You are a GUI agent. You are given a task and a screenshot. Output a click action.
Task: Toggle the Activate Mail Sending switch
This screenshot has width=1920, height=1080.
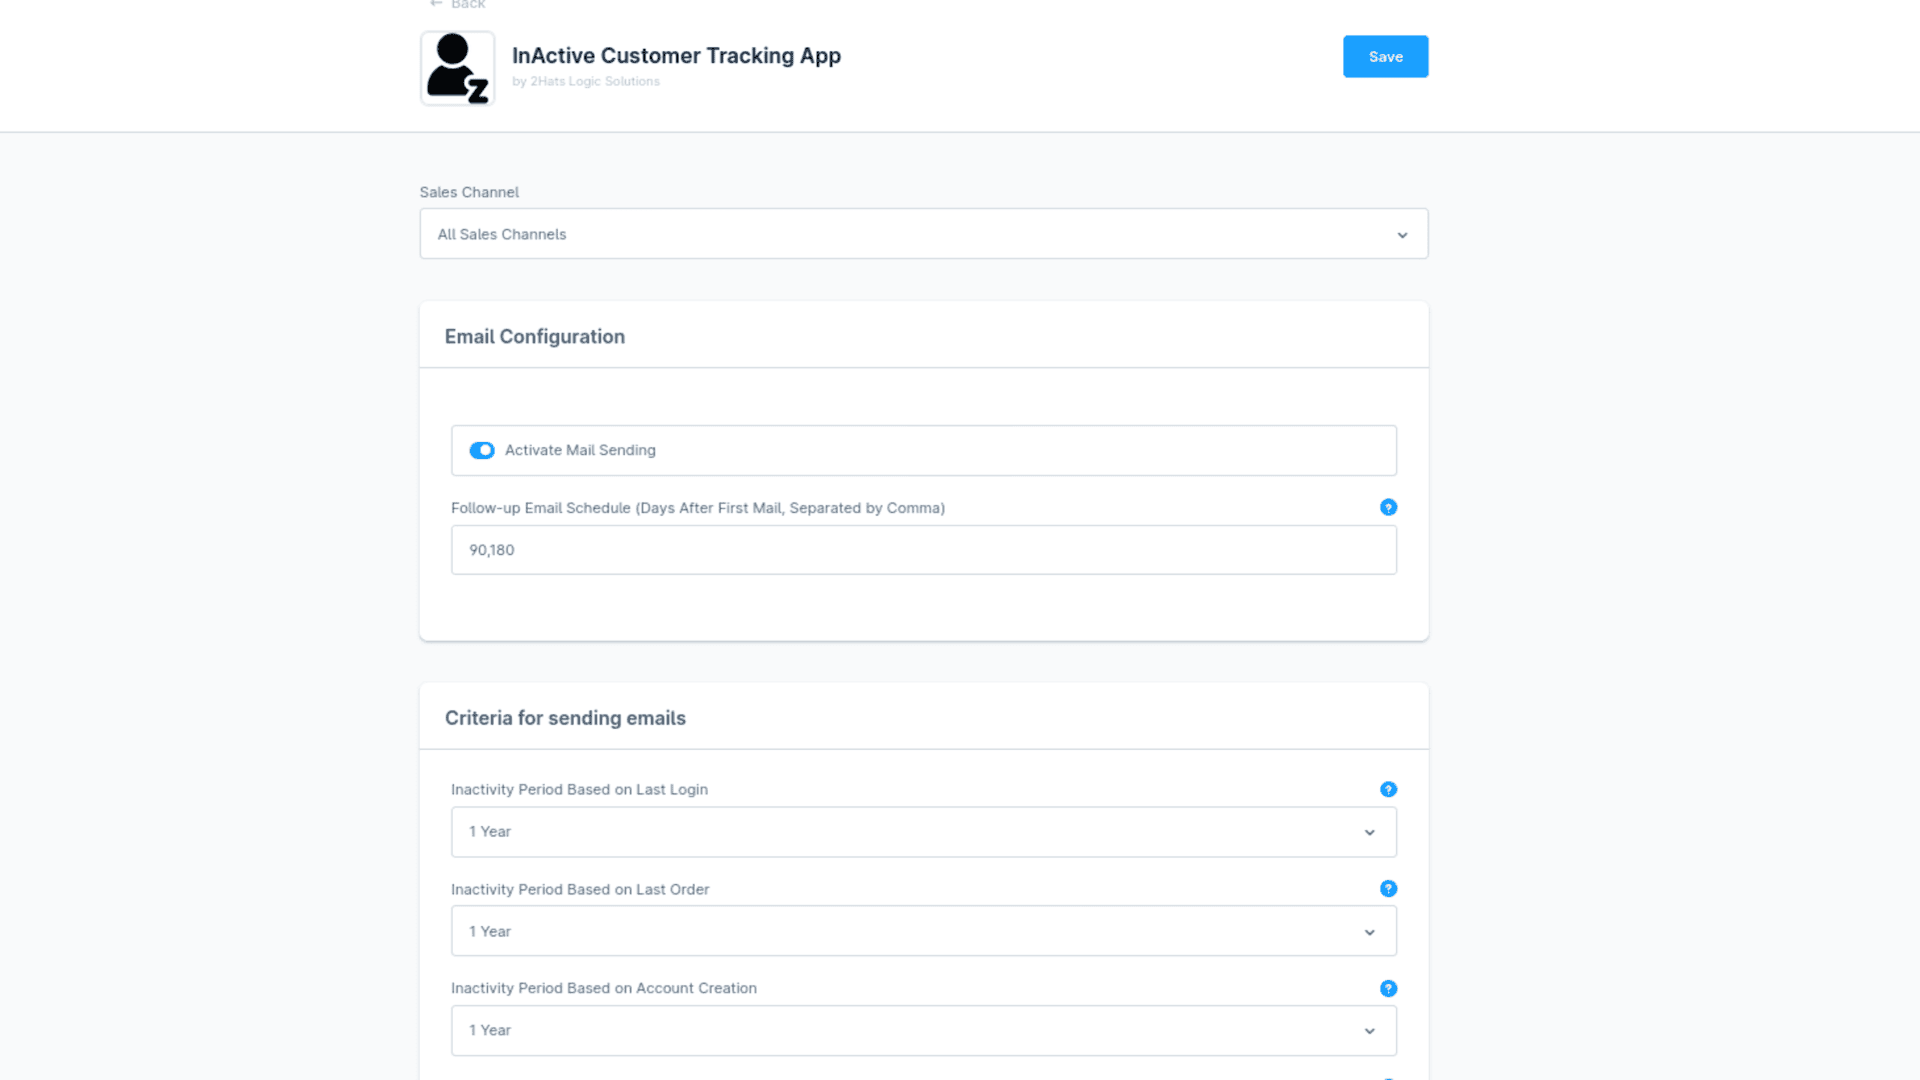(x=482, y=450)
